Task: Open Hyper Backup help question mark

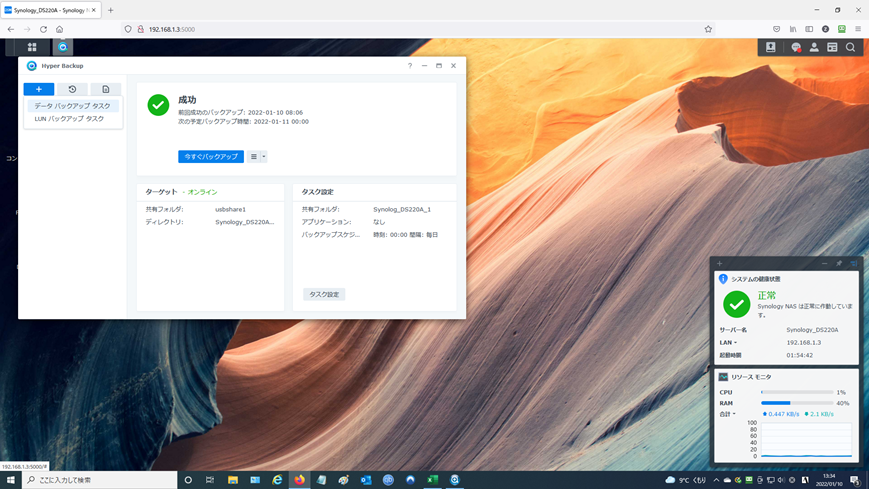Action: (x=410, y=65)
